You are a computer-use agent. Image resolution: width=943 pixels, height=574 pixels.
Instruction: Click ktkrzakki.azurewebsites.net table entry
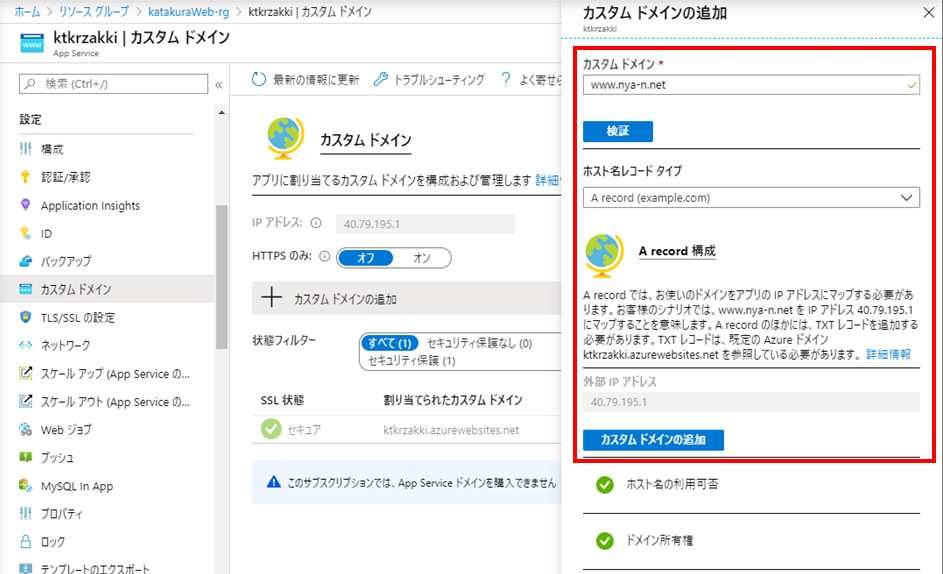[451, 430]
